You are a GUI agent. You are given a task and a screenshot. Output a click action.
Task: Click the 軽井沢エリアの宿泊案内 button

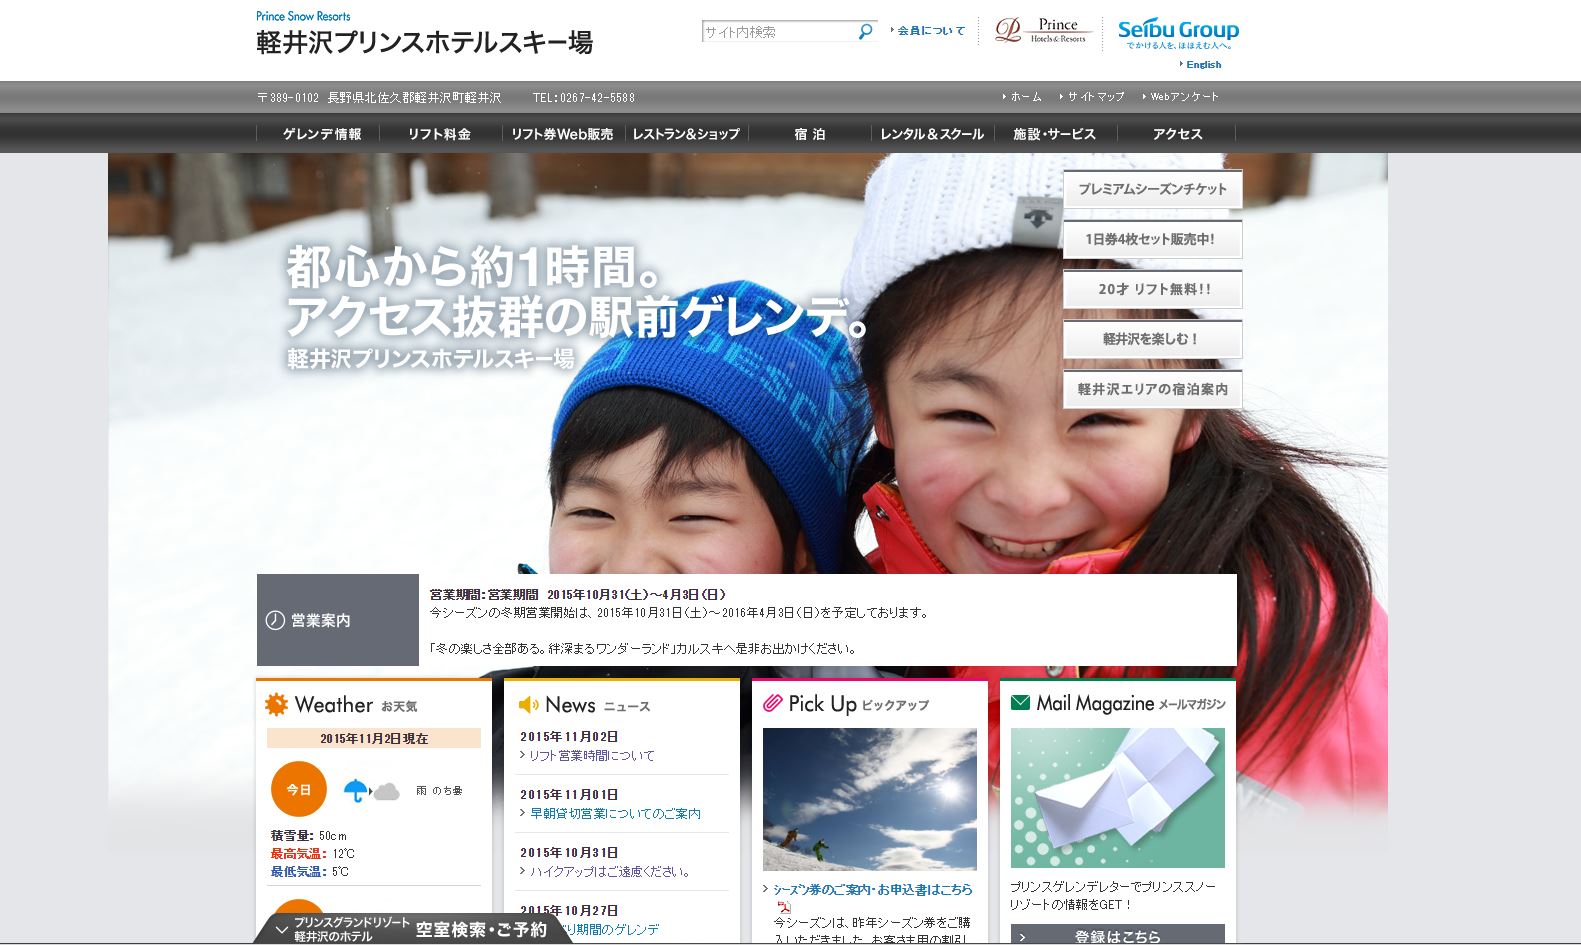(1152, 389)
